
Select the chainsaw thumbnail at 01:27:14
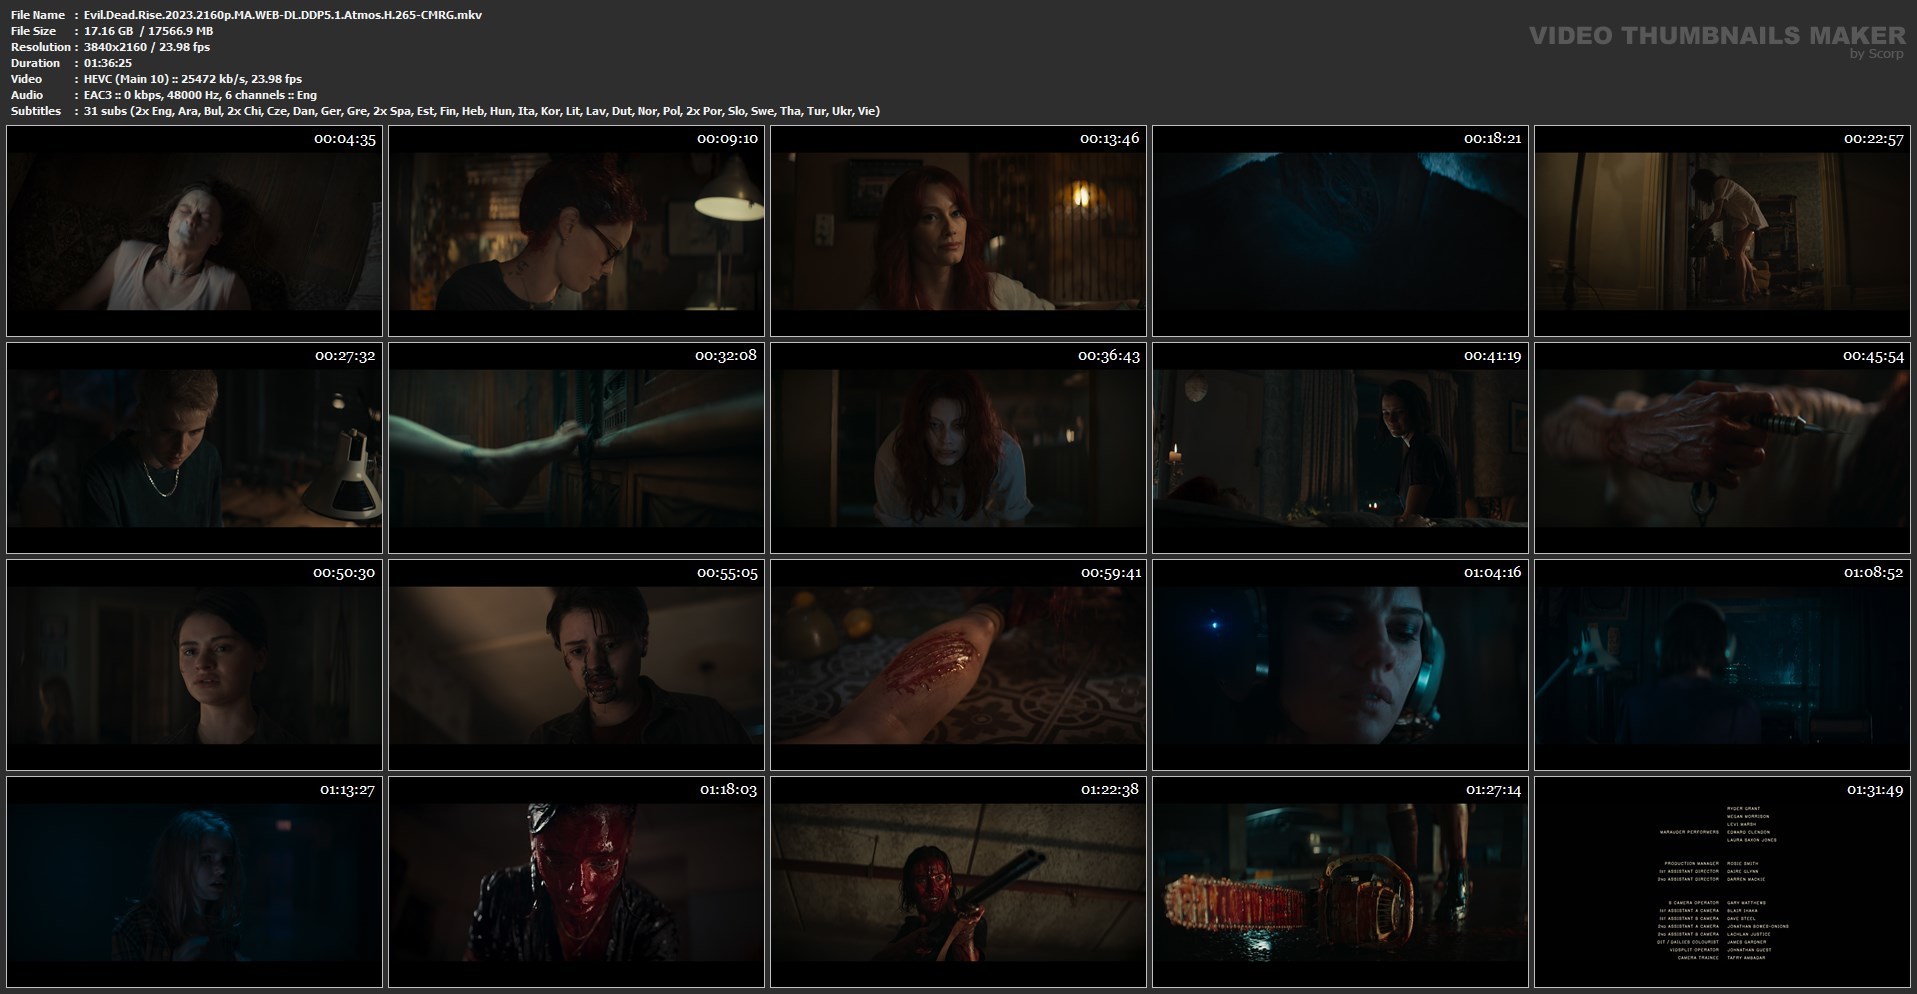1340,882
